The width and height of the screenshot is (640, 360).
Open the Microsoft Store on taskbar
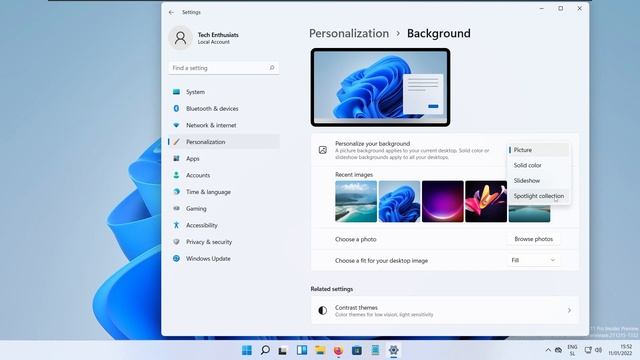point(357,350)
